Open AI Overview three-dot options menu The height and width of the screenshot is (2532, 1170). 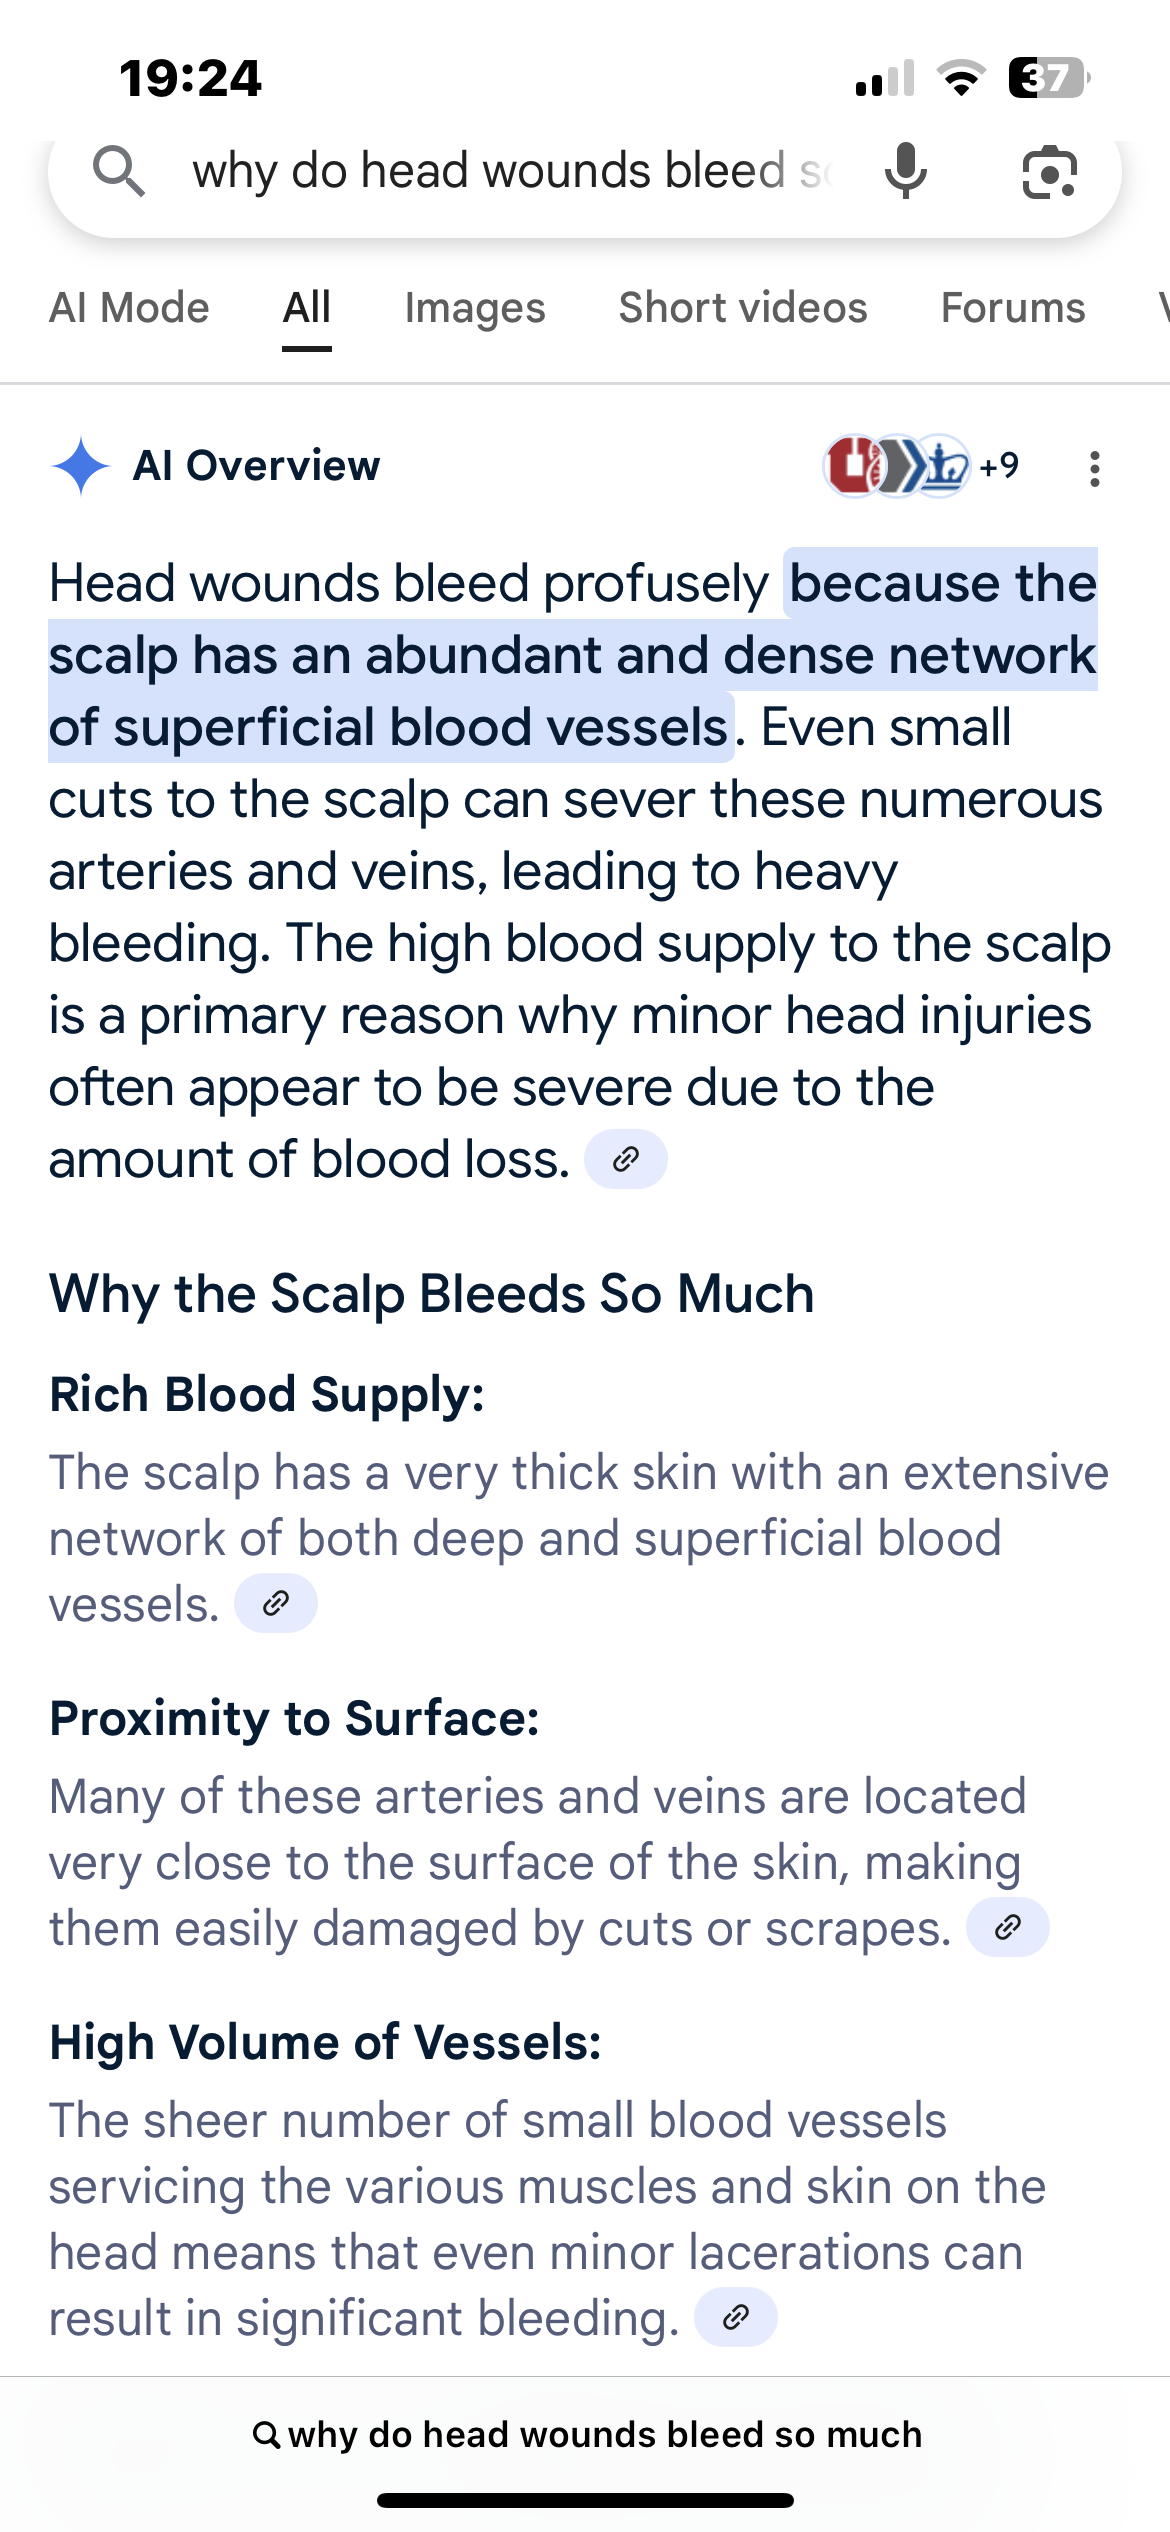(x=1095, y=468)
